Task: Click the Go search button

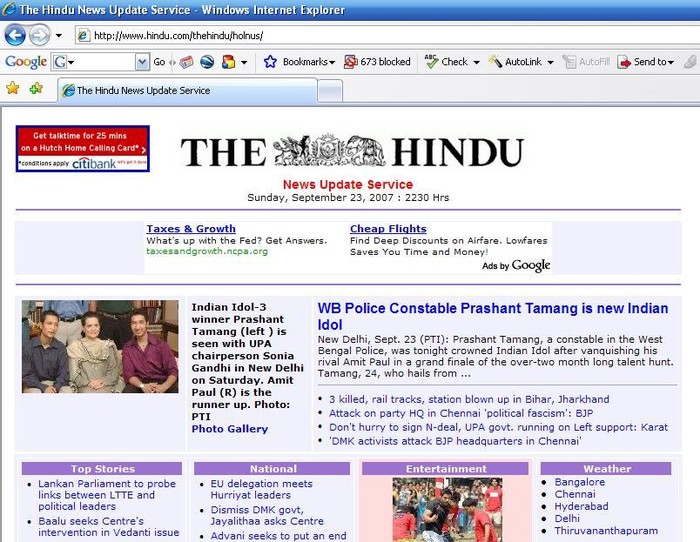Action: [x=159, y=62]
